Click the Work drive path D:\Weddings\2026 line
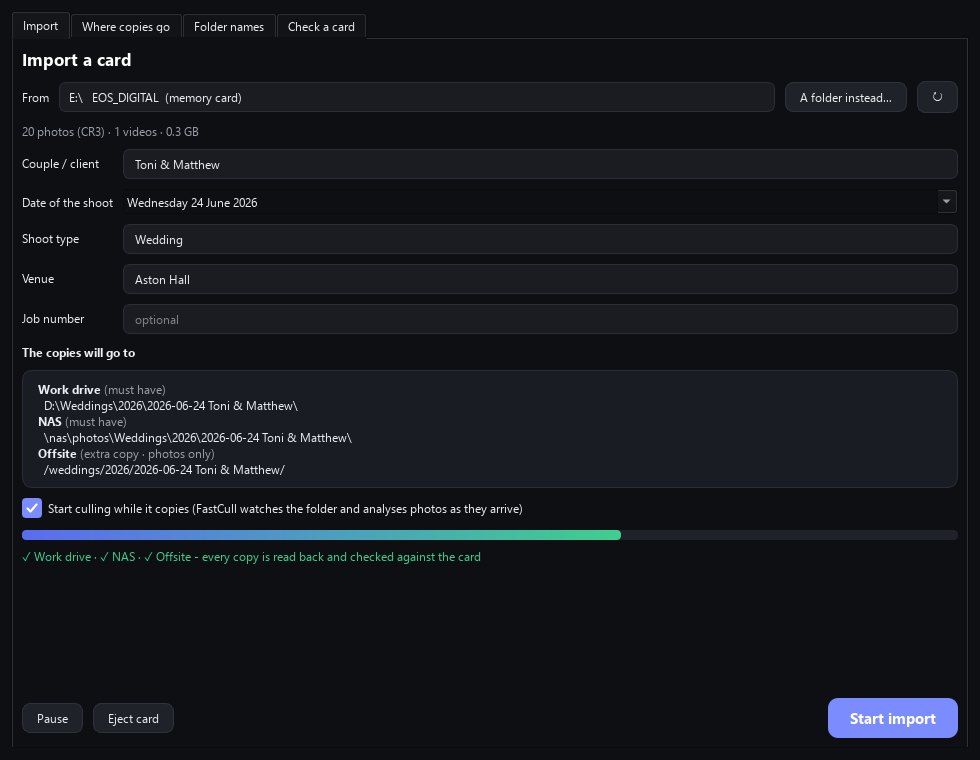Viewport: 980px width, 760px height. pos(171,406)
